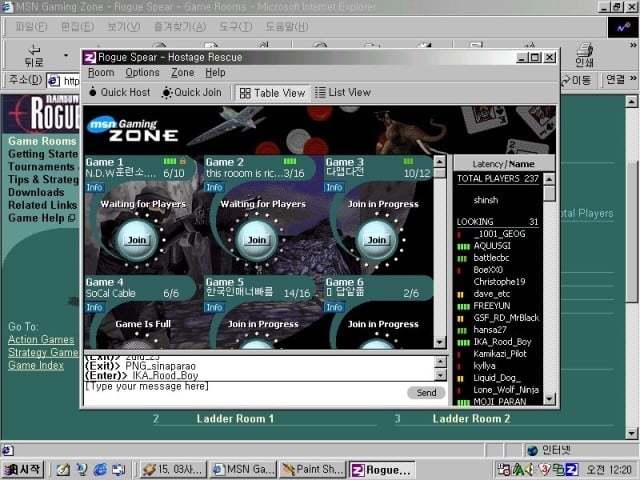Click the Send chat button
640x480 pixels.
pyautogui.click(x=426, y=393)
